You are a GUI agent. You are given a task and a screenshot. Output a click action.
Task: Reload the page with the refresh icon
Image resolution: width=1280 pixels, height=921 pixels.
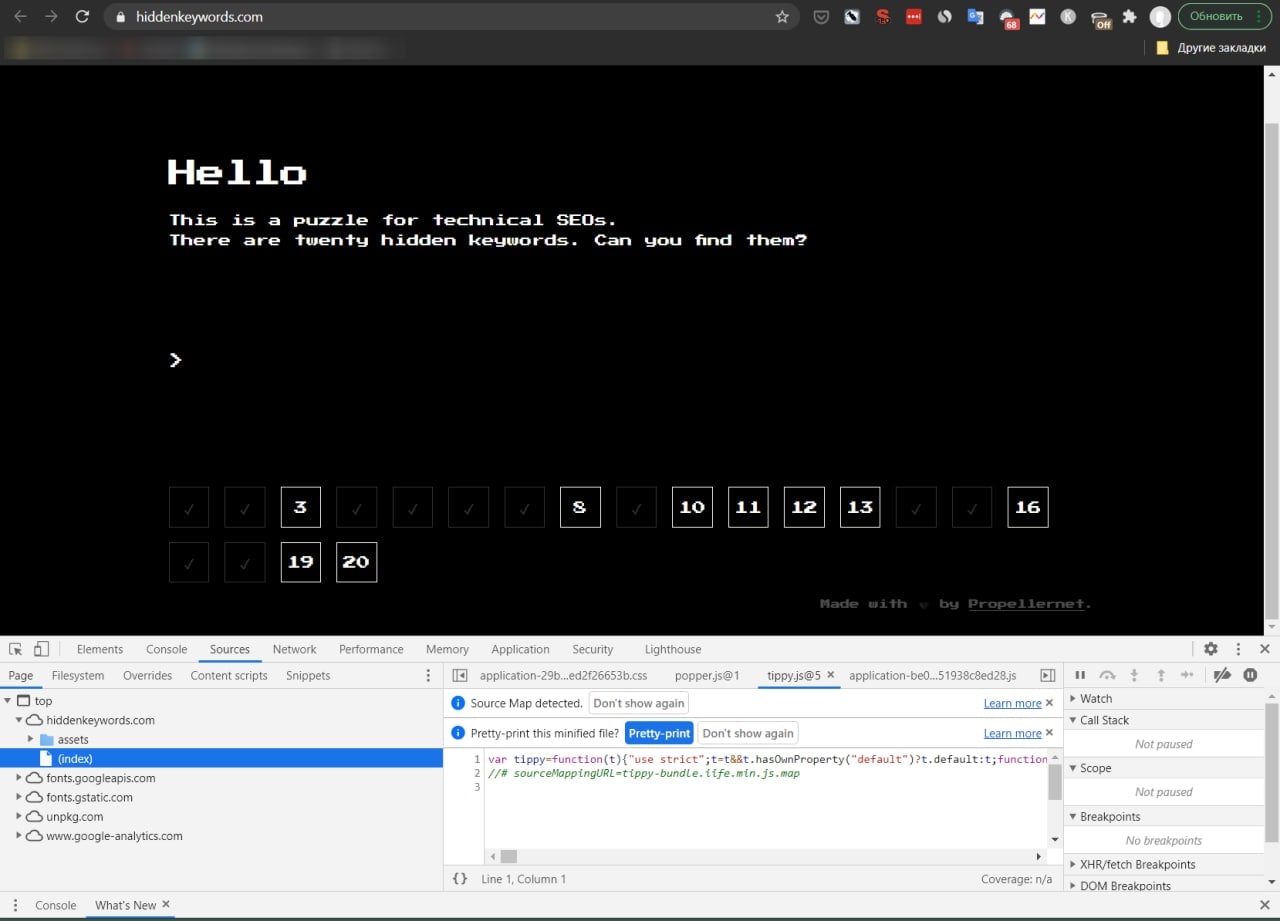[x=82, y=17]
